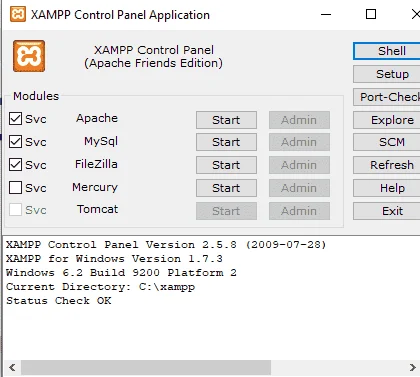Run the Port-Check button
This screenshot has height=377, width=420.
(387, 97)
